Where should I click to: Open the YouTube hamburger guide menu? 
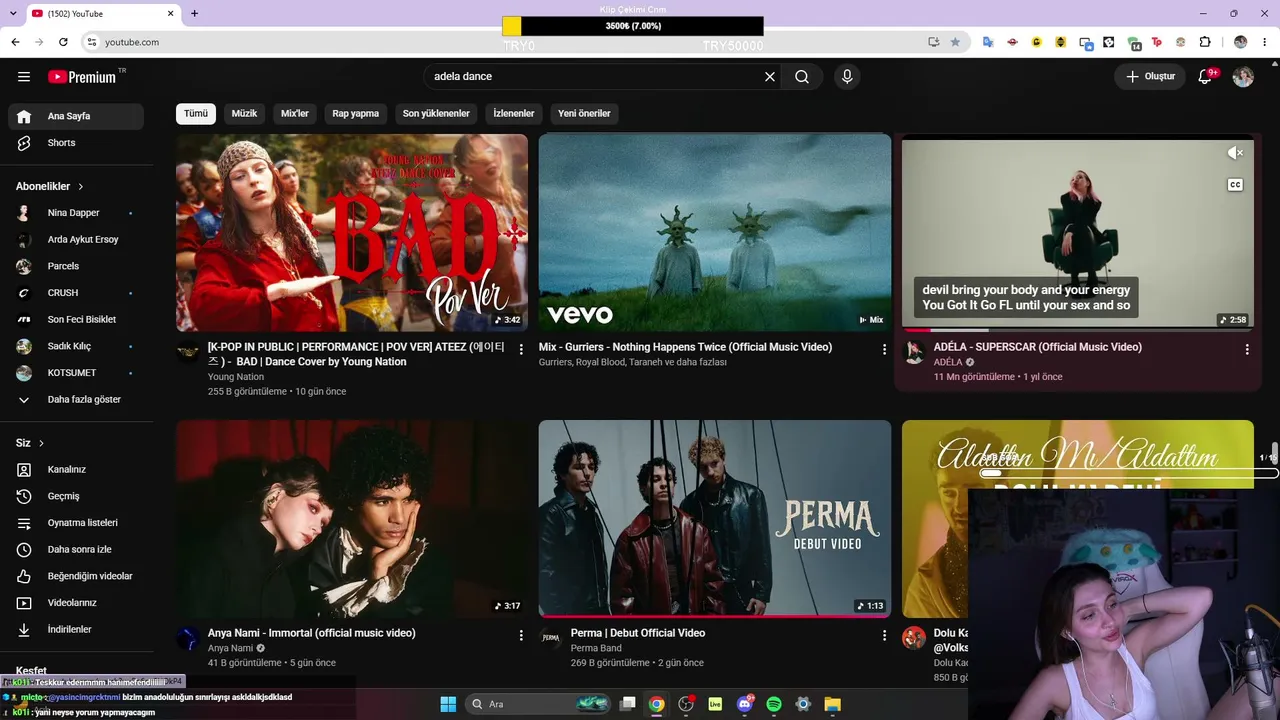tap(24, 77)
